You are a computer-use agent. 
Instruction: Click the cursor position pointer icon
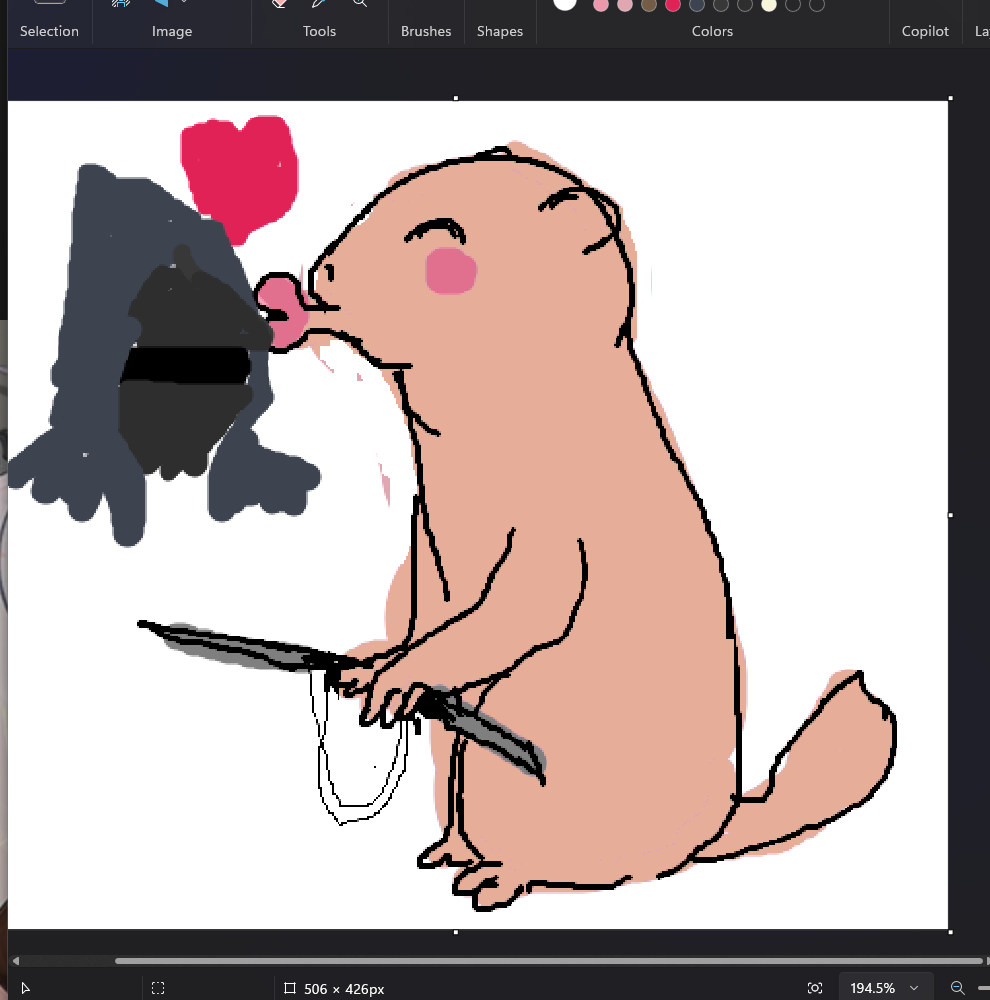click(x=26, y=988)
